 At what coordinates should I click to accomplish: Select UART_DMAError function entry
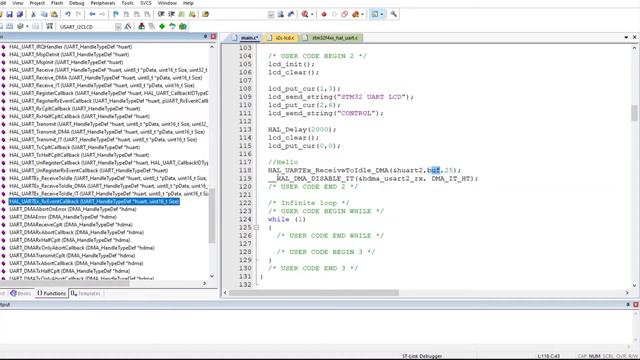coord(63,217)
